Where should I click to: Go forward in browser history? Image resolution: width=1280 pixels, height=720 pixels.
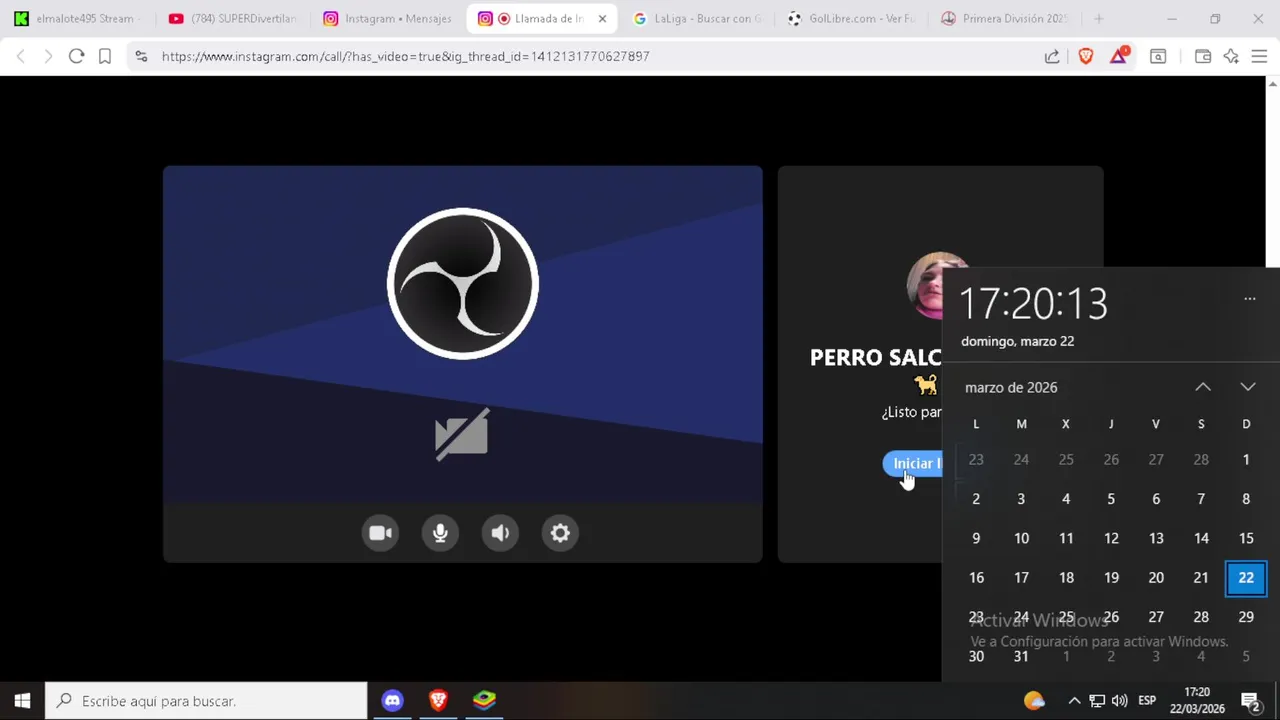point(48,57)
